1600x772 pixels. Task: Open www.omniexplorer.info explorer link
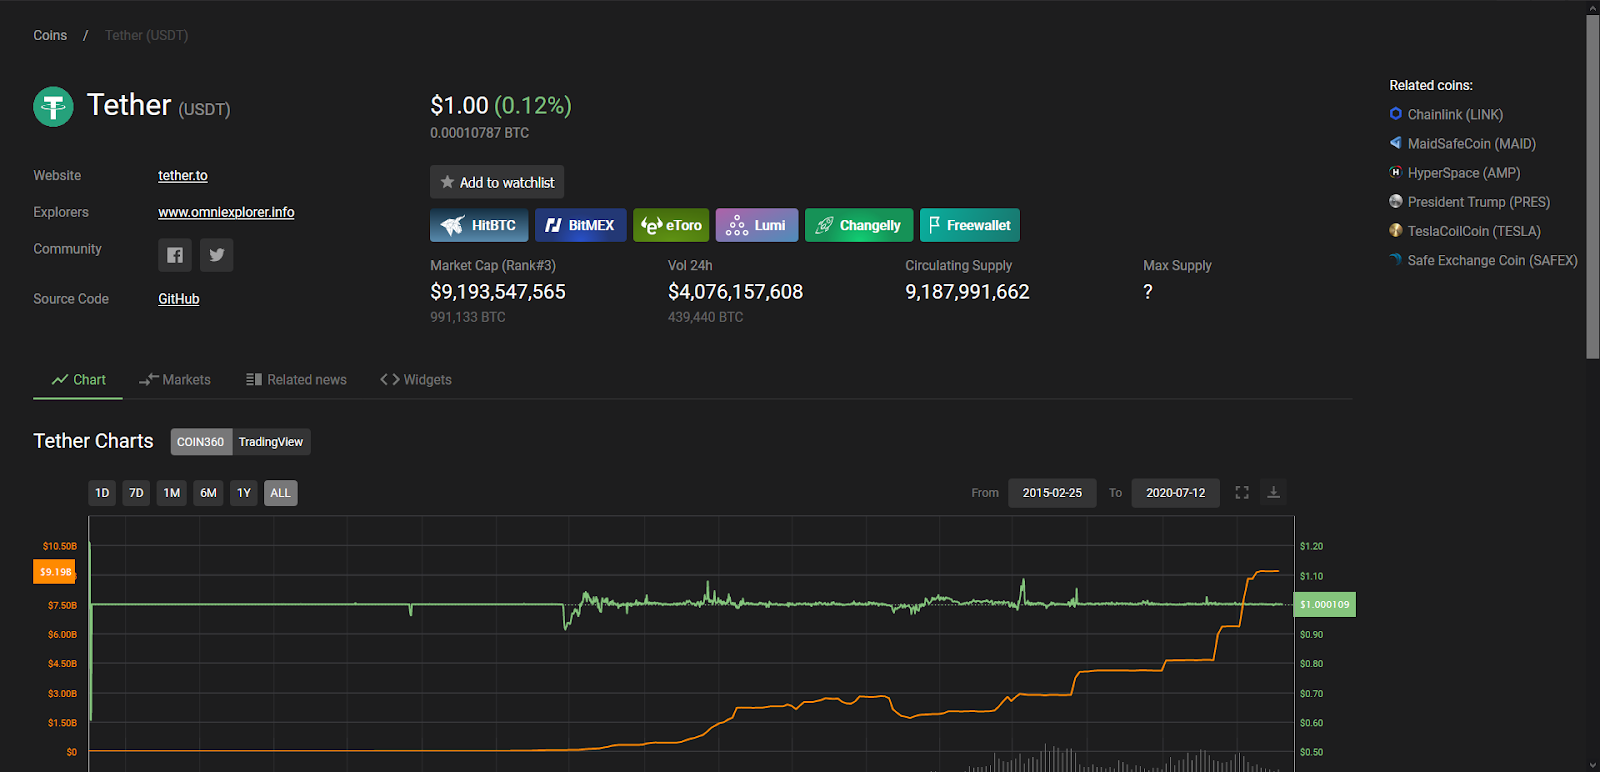pos(226,212)
